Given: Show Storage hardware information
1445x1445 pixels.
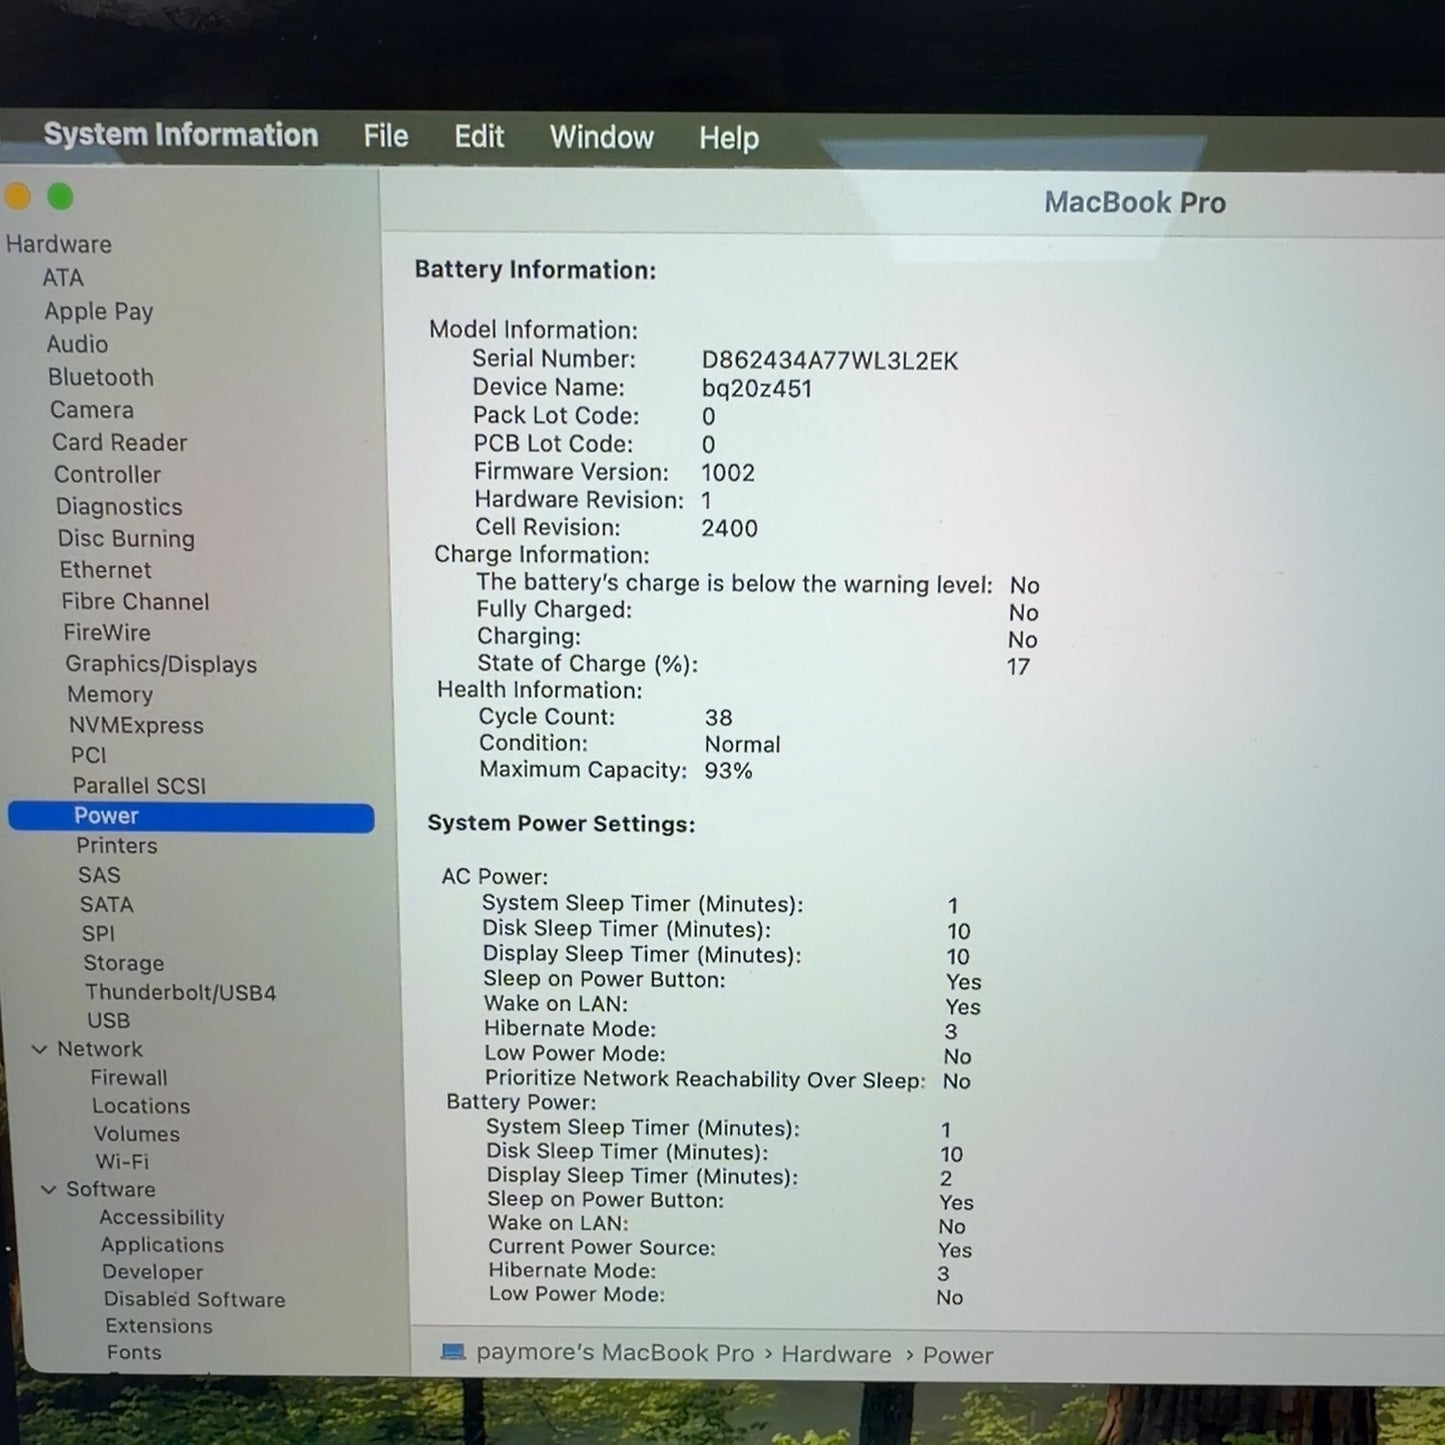Looking at the screenshot, I should [124, 963].
